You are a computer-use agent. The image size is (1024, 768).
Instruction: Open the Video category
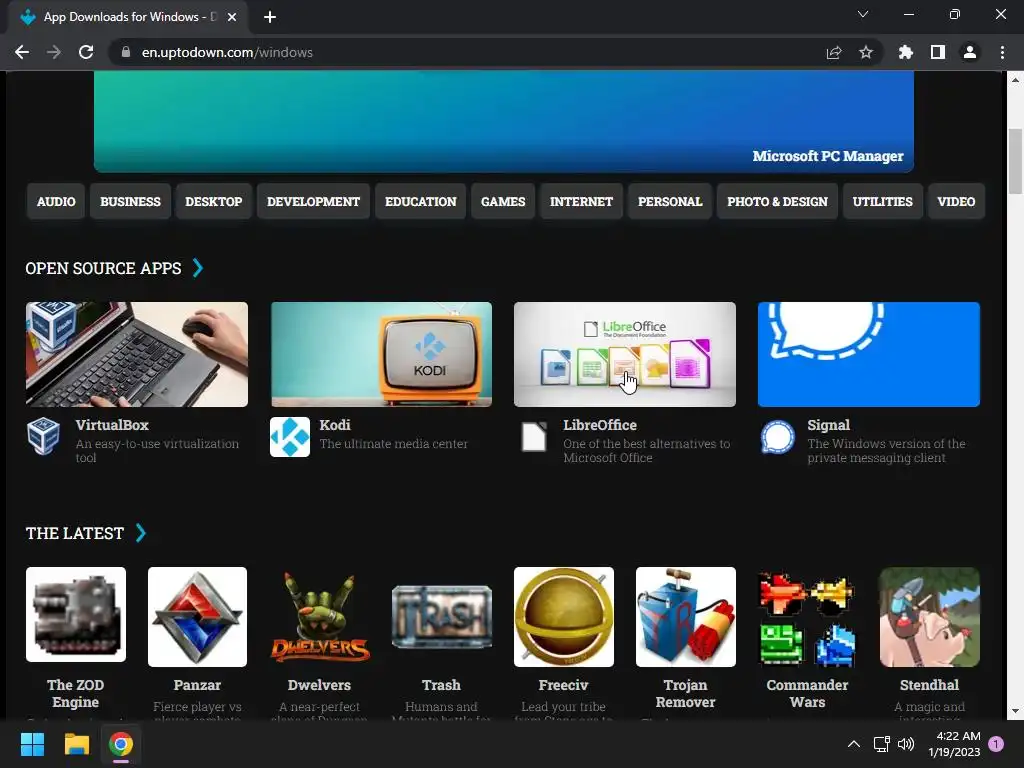pyautogui.click(x=956, y=202)
